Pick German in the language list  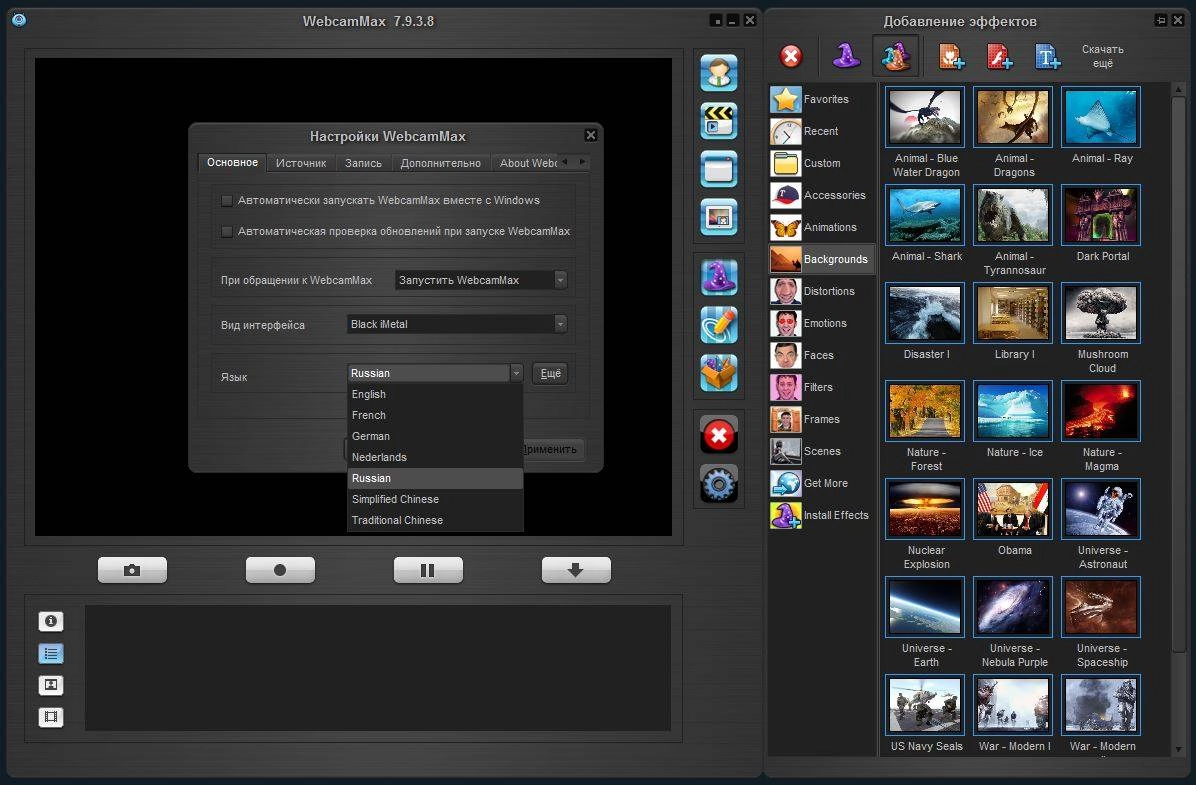(435, 436)
